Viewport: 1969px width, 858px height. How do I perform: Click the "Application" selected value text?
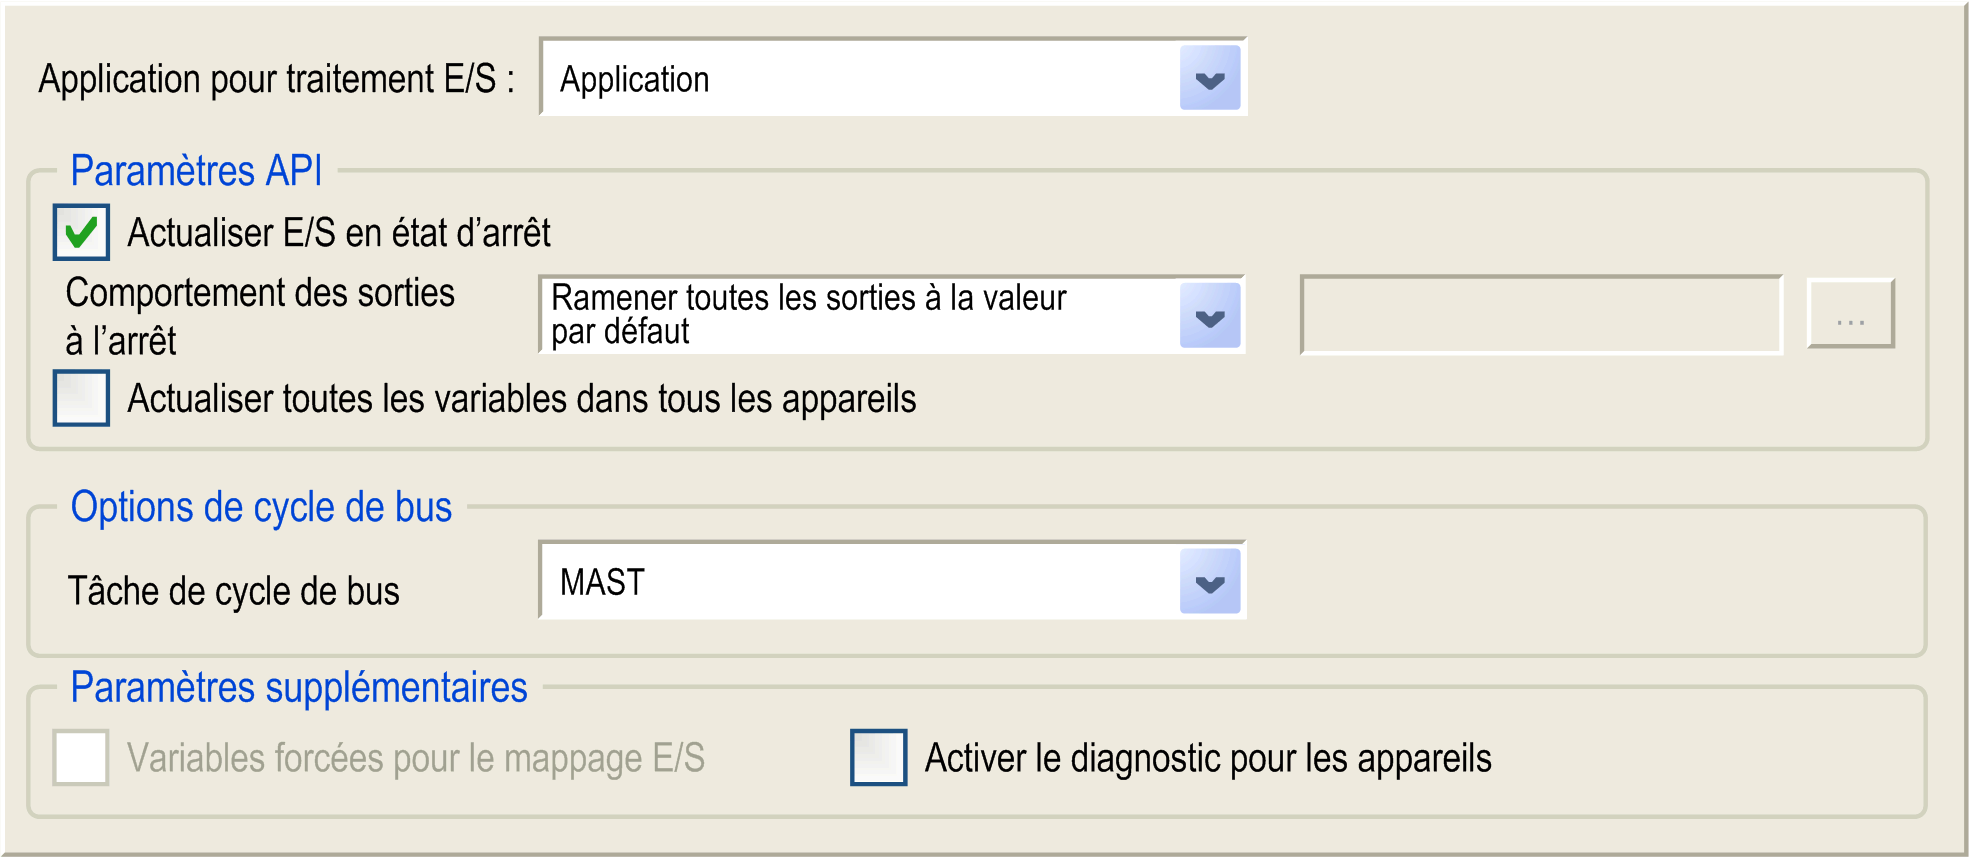[634, 80]
